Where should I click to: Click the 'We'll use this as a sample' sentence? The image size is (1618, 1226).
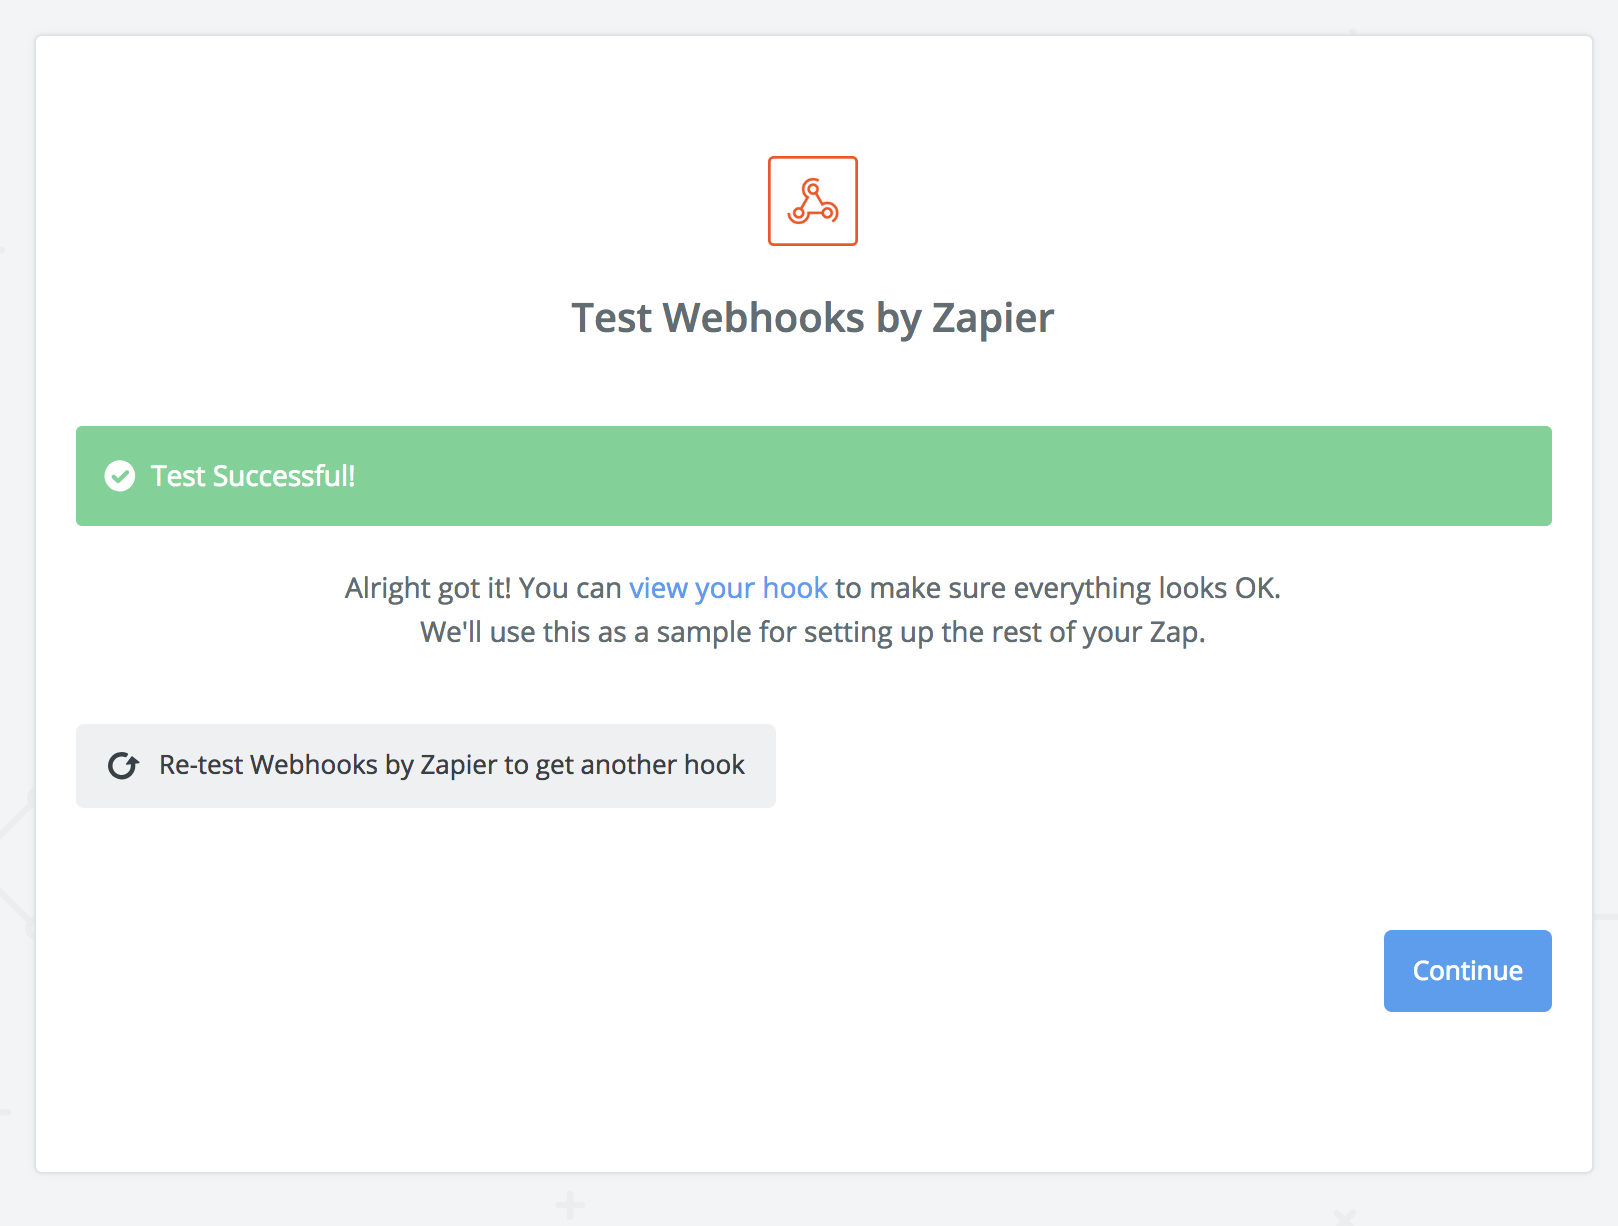tap(812, 632)
